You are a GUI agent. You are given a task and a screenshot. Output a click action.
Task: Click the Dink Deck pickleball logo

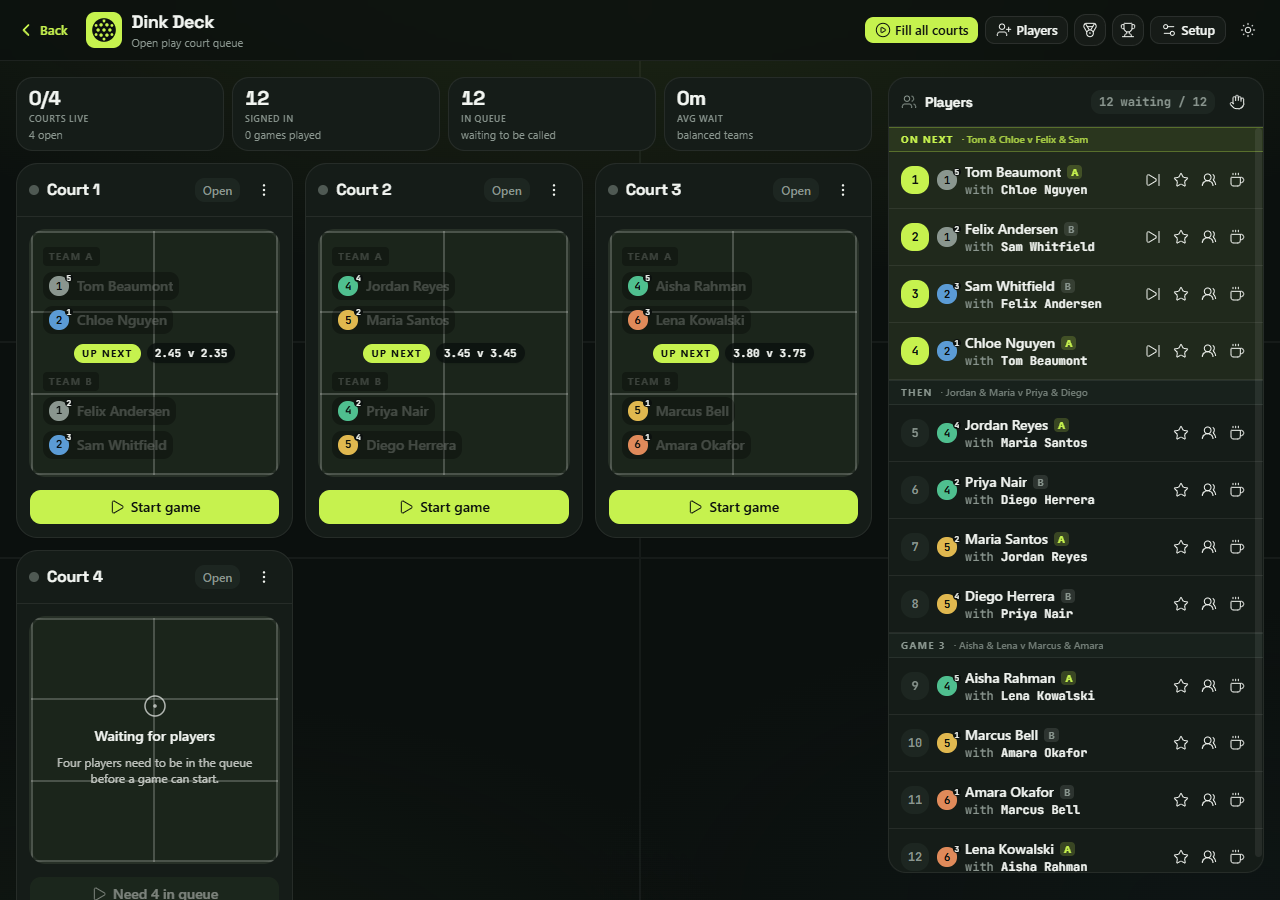coord(104,30)
